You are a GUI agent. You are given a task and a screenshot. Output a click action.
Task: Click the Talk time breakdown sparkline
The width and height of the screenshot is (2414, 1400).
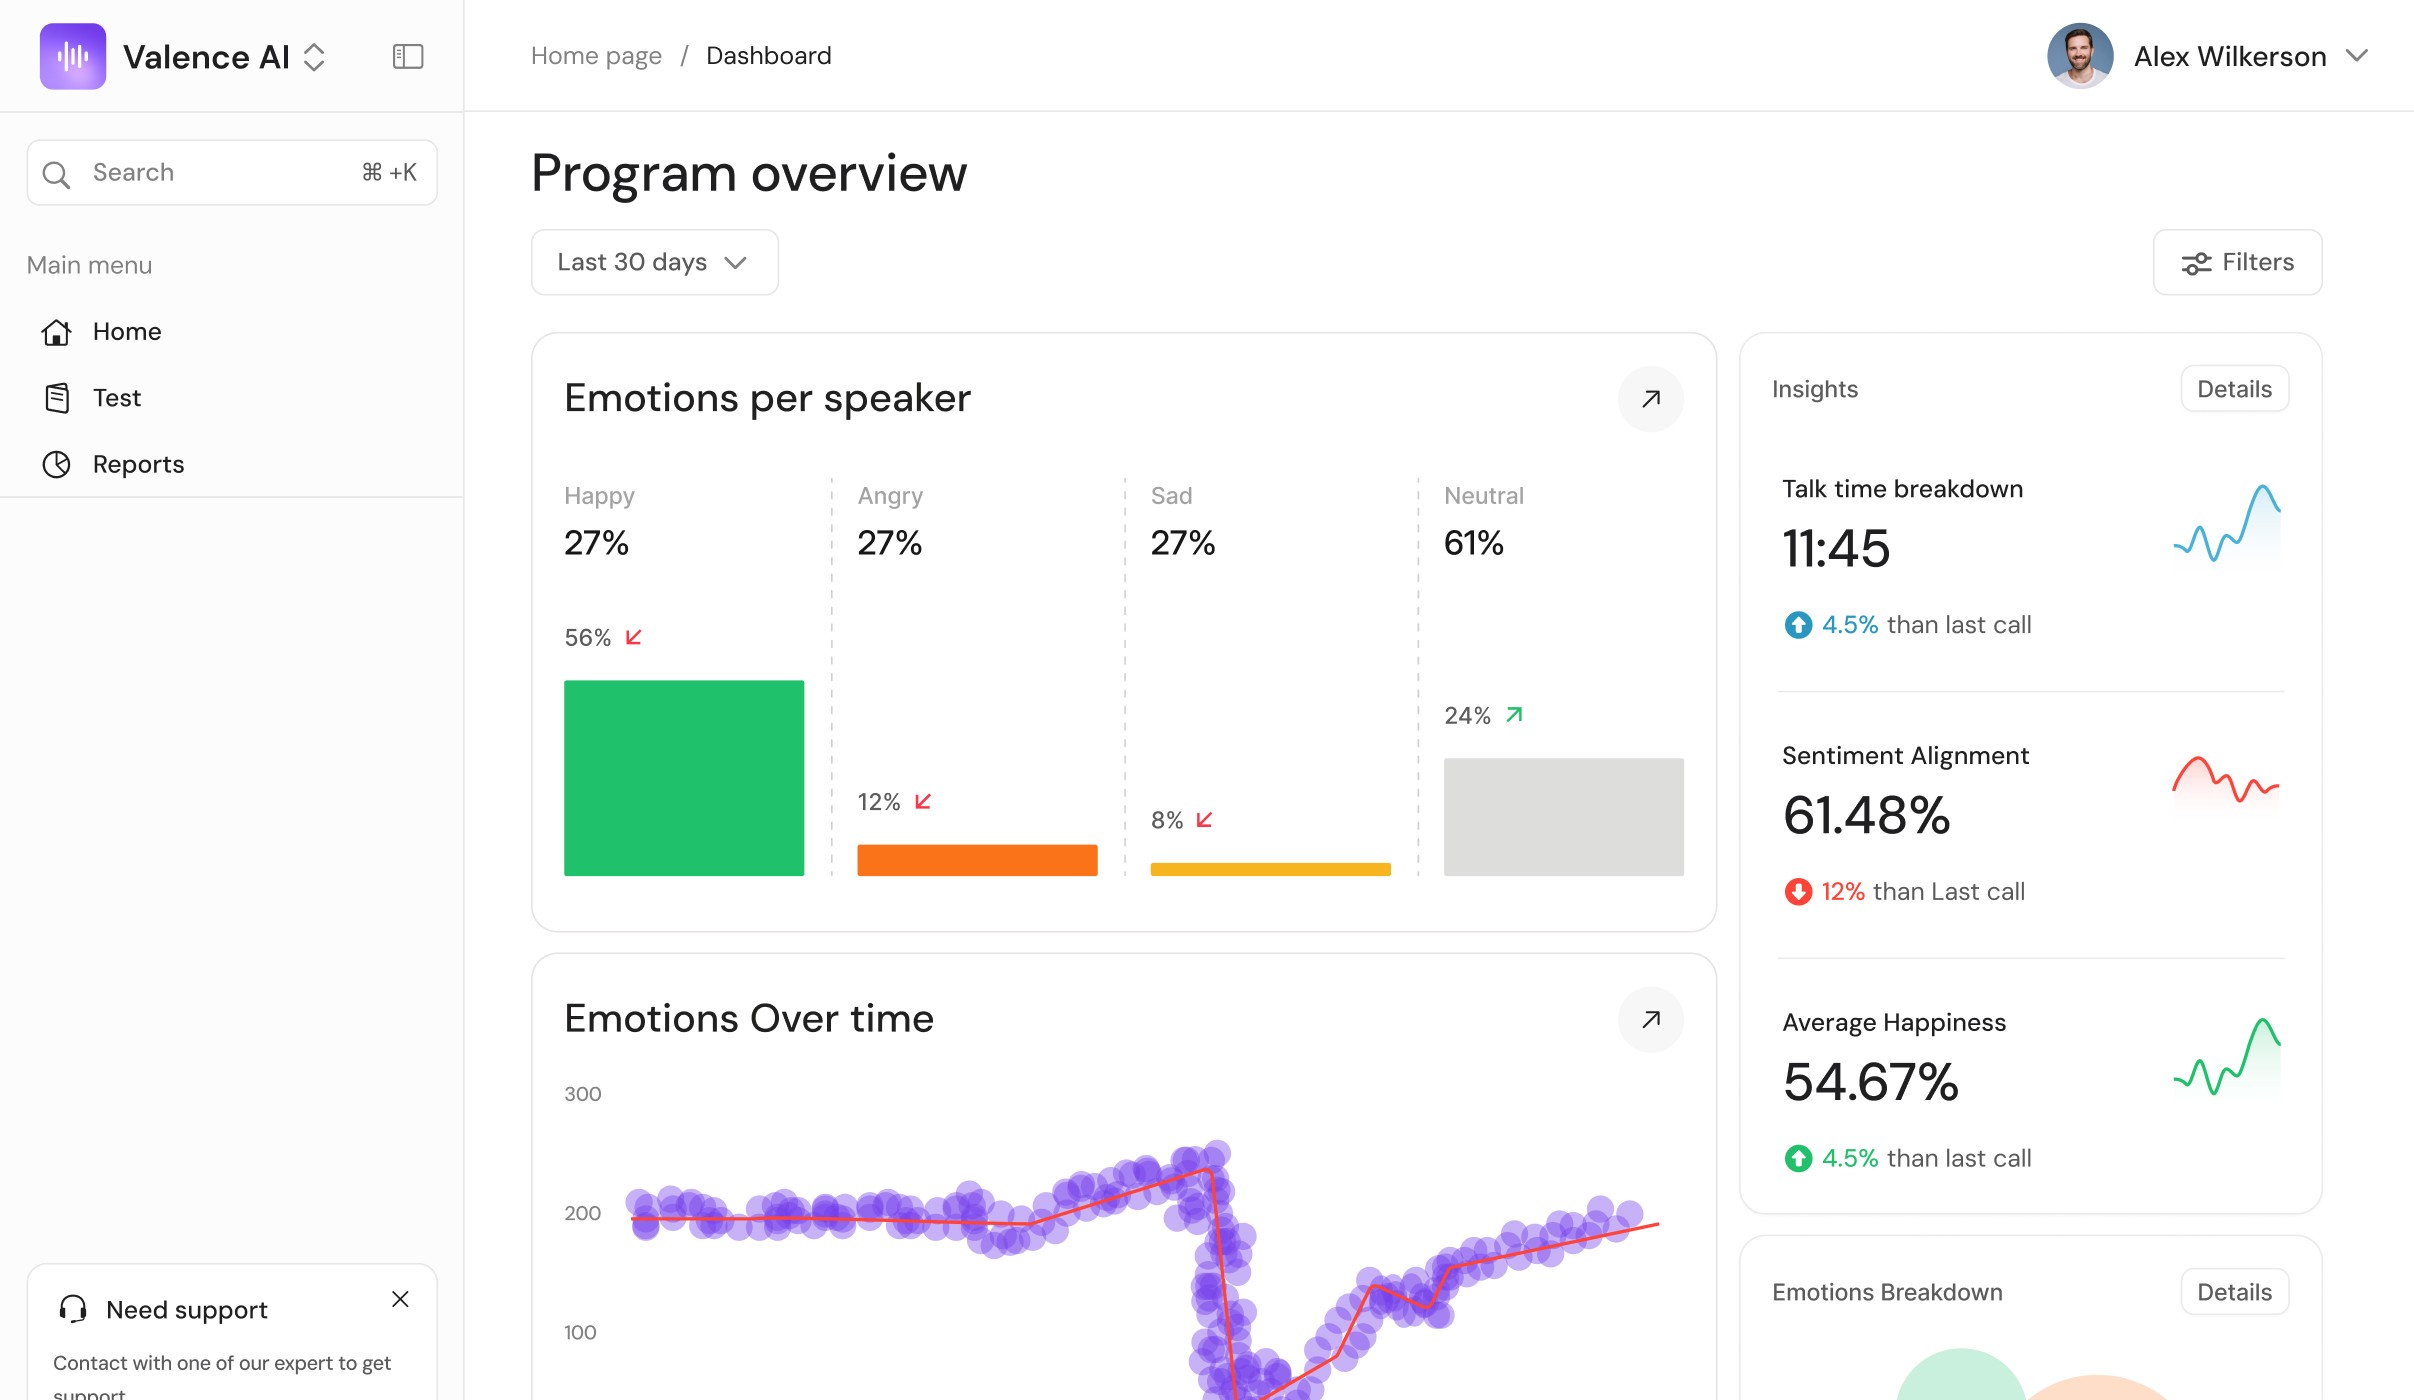pyautogui.click(x=2227, y=523)
